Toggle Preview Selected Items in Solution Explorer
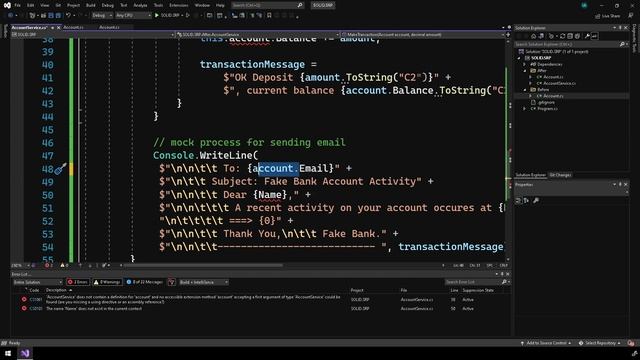This screenshot has height=360, width=640. 594,36
